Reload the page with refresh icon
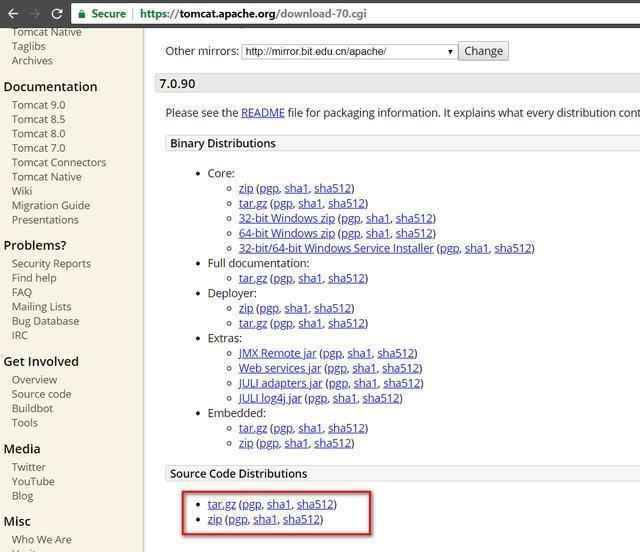Screen dimensions: 640x552 point(57,13)
